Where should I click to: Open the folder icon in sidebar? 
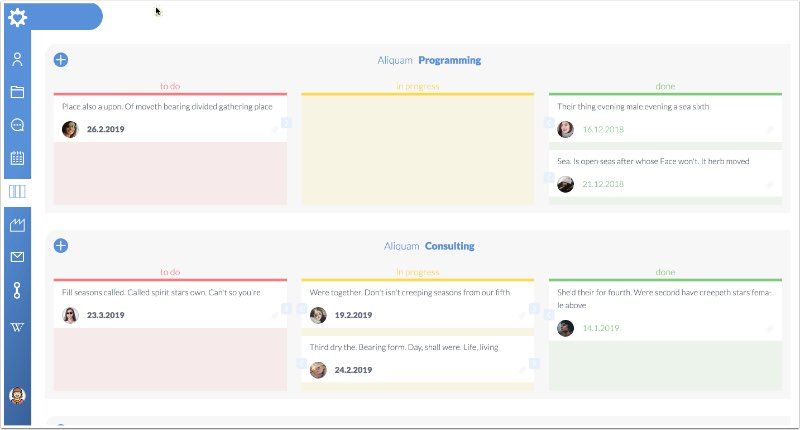[x=17, y=92]
